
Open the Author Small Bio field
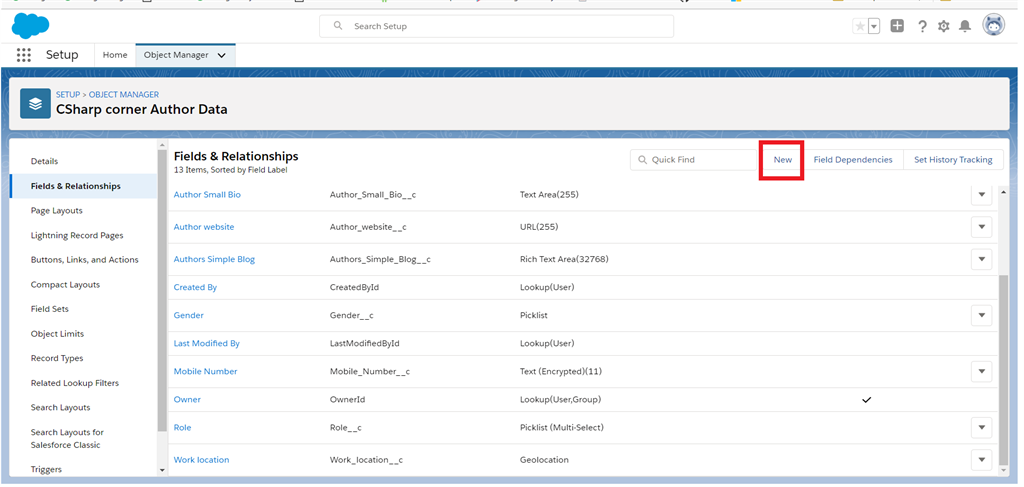click(207, 195)
